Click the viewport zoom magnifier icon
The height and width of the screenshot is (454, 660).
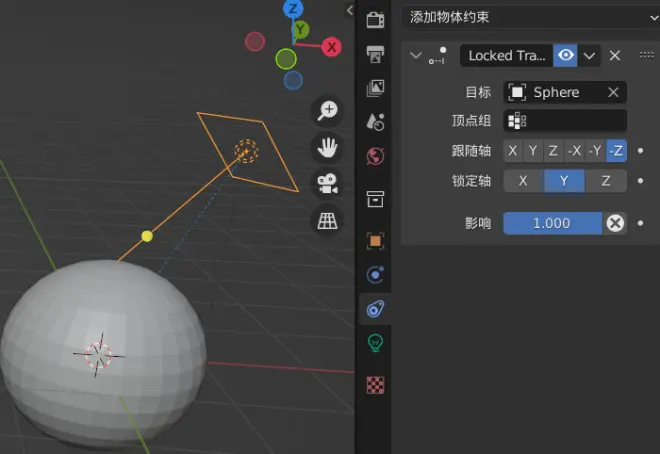click(x=327, y=111)
